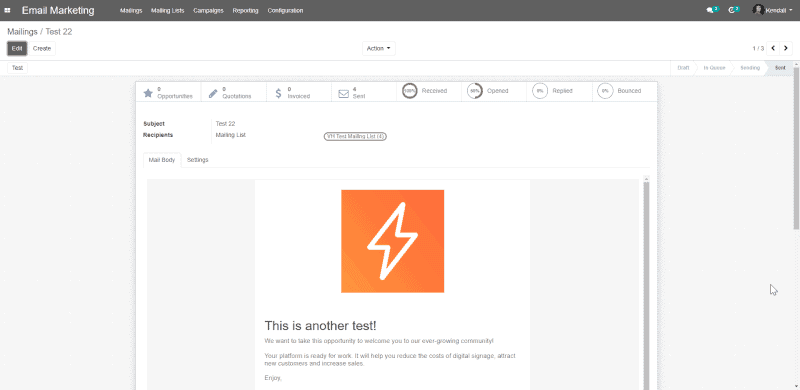Open the apps grid menu icon
This screenshot has height=390, width=800.
pos(7,10)
